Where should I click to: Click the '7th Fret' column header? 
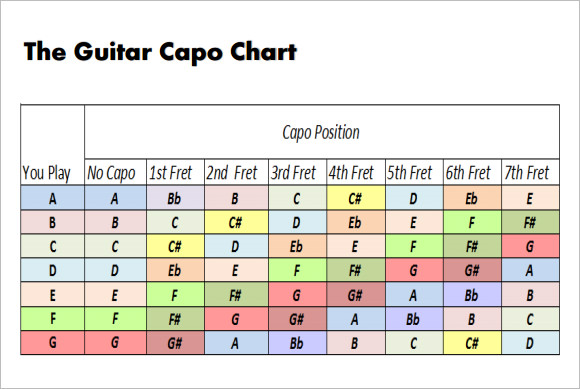(x=530, y=173)
